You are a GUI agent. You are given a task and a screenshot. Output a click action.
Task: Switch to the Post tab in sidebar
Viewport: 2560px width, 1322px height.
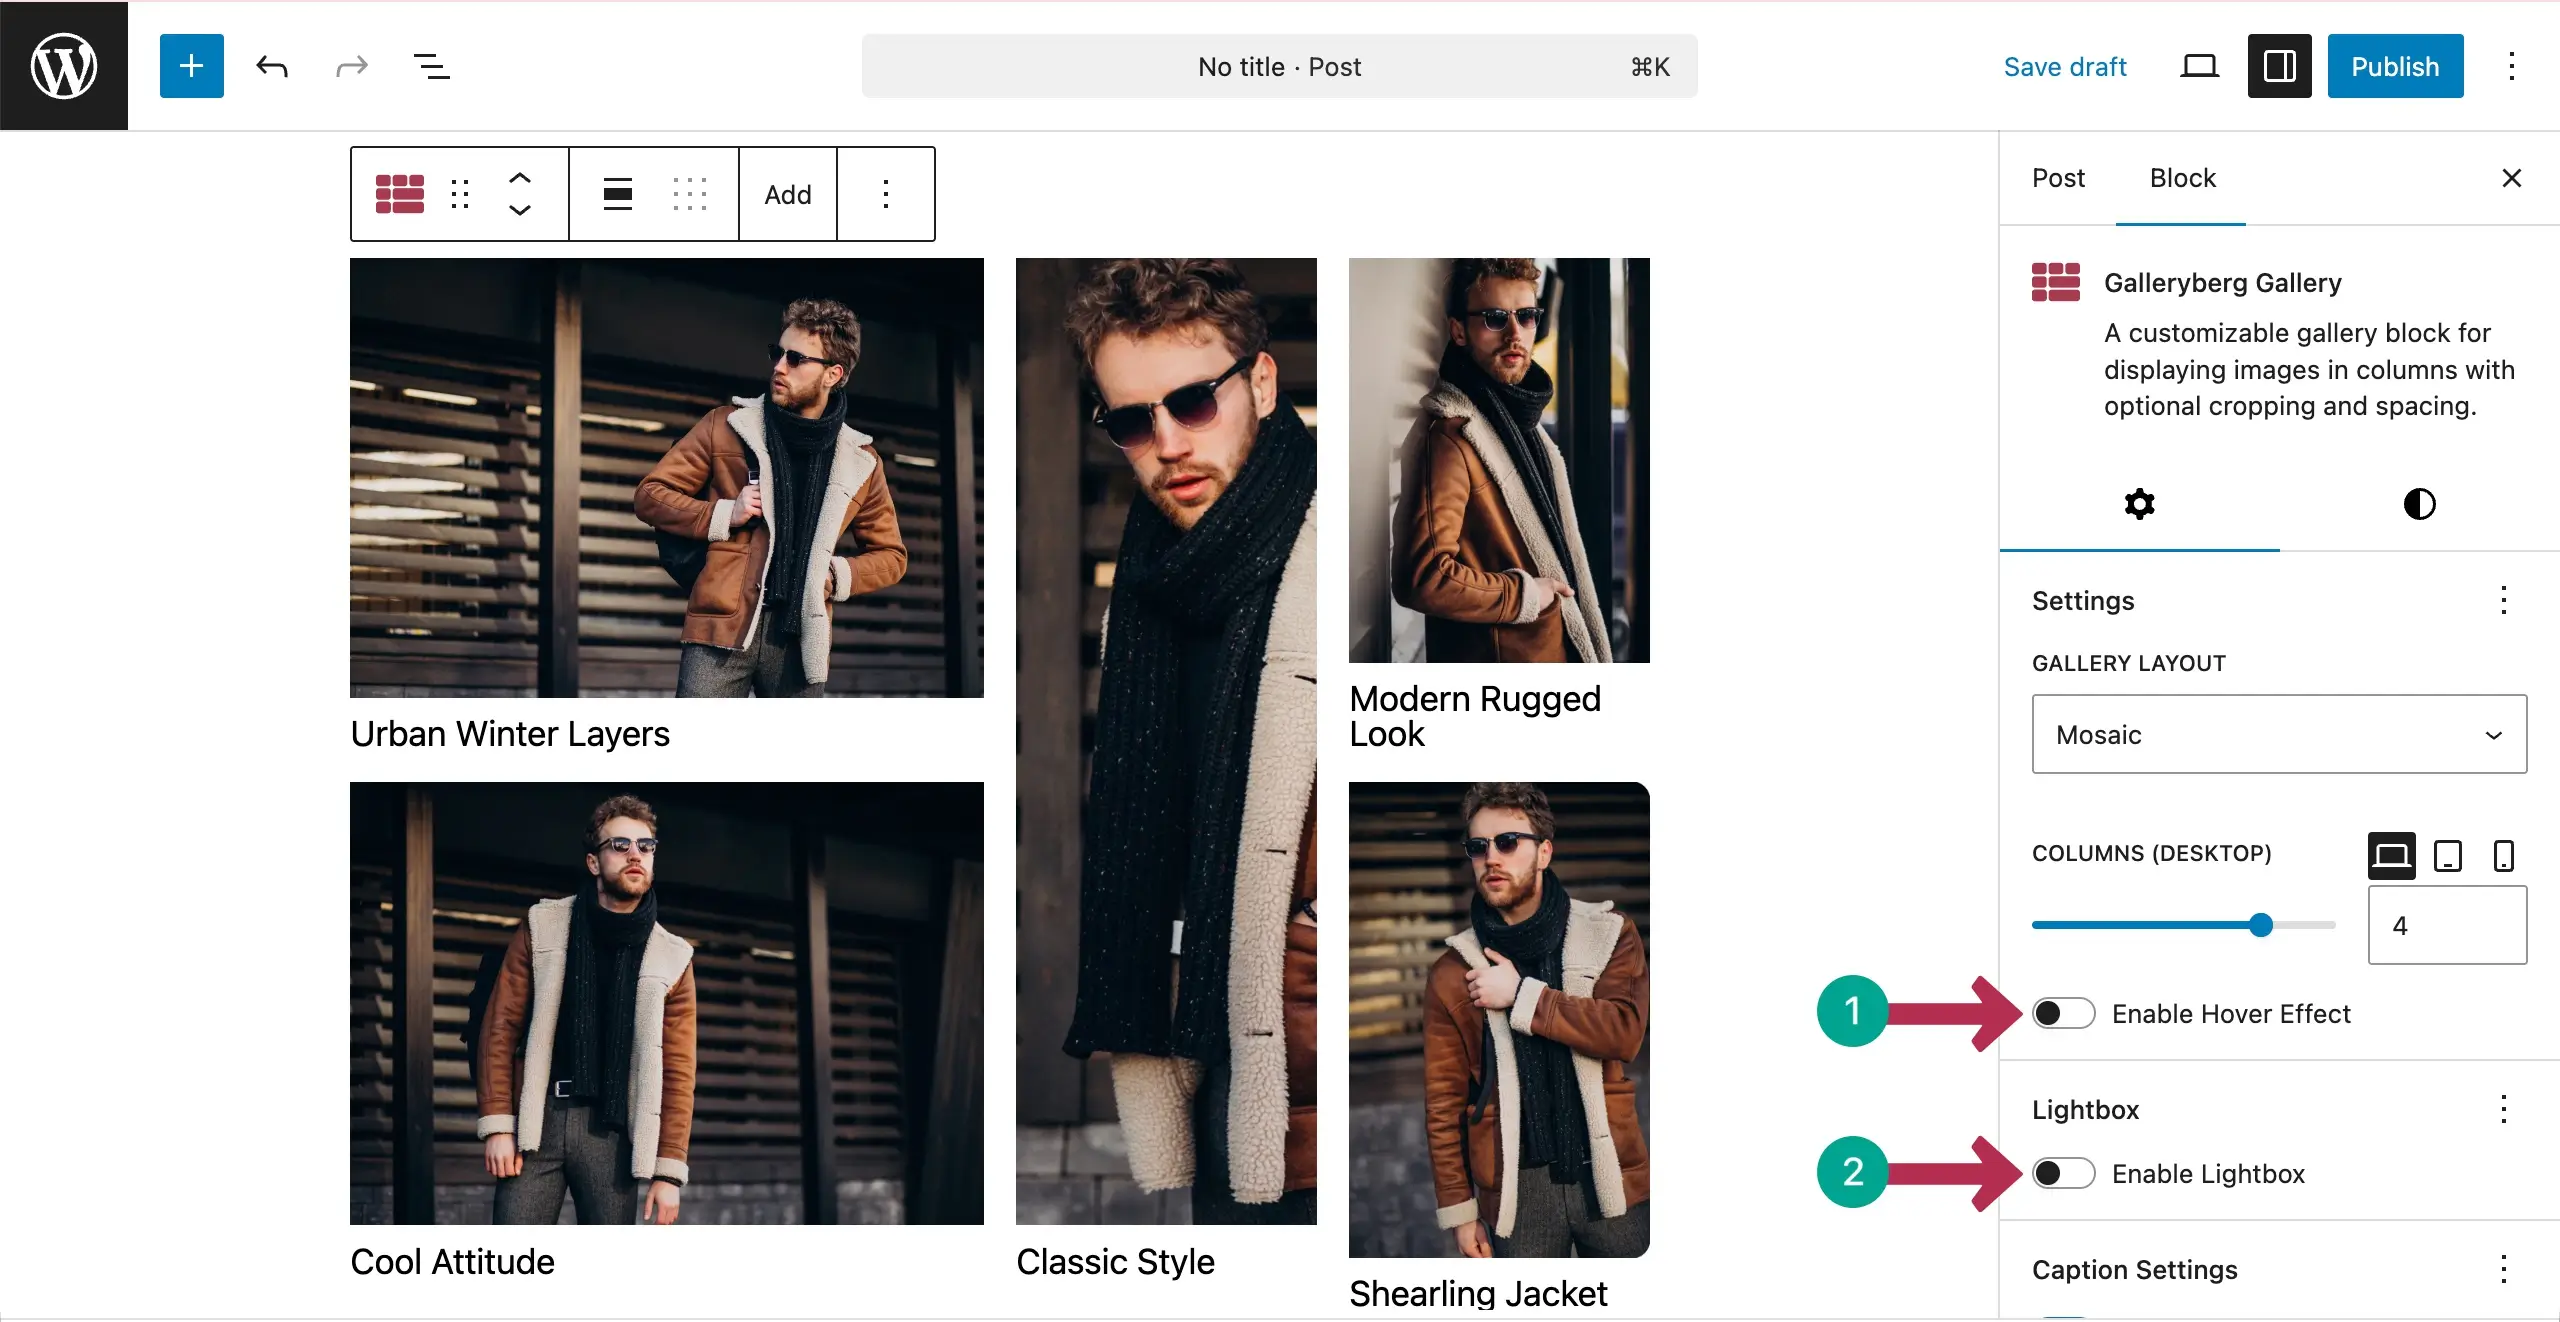2058,178
